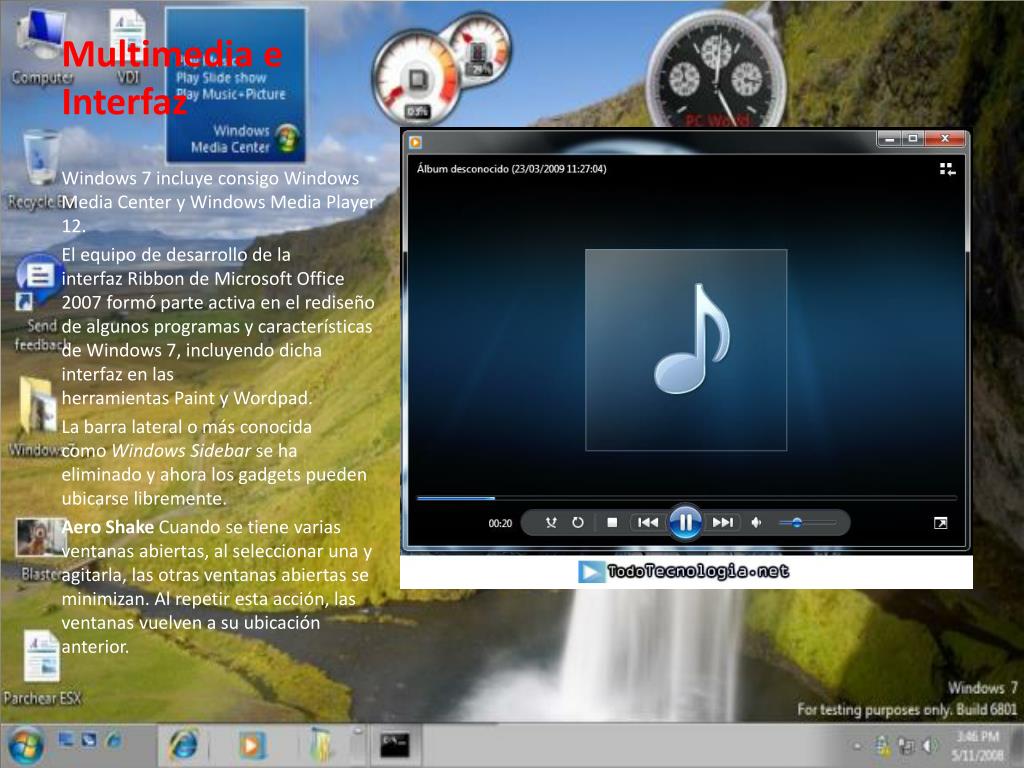This screenshot has width=1024, height=768.
Task: Click the elapsed time 00:20
Action: [500, 523]
